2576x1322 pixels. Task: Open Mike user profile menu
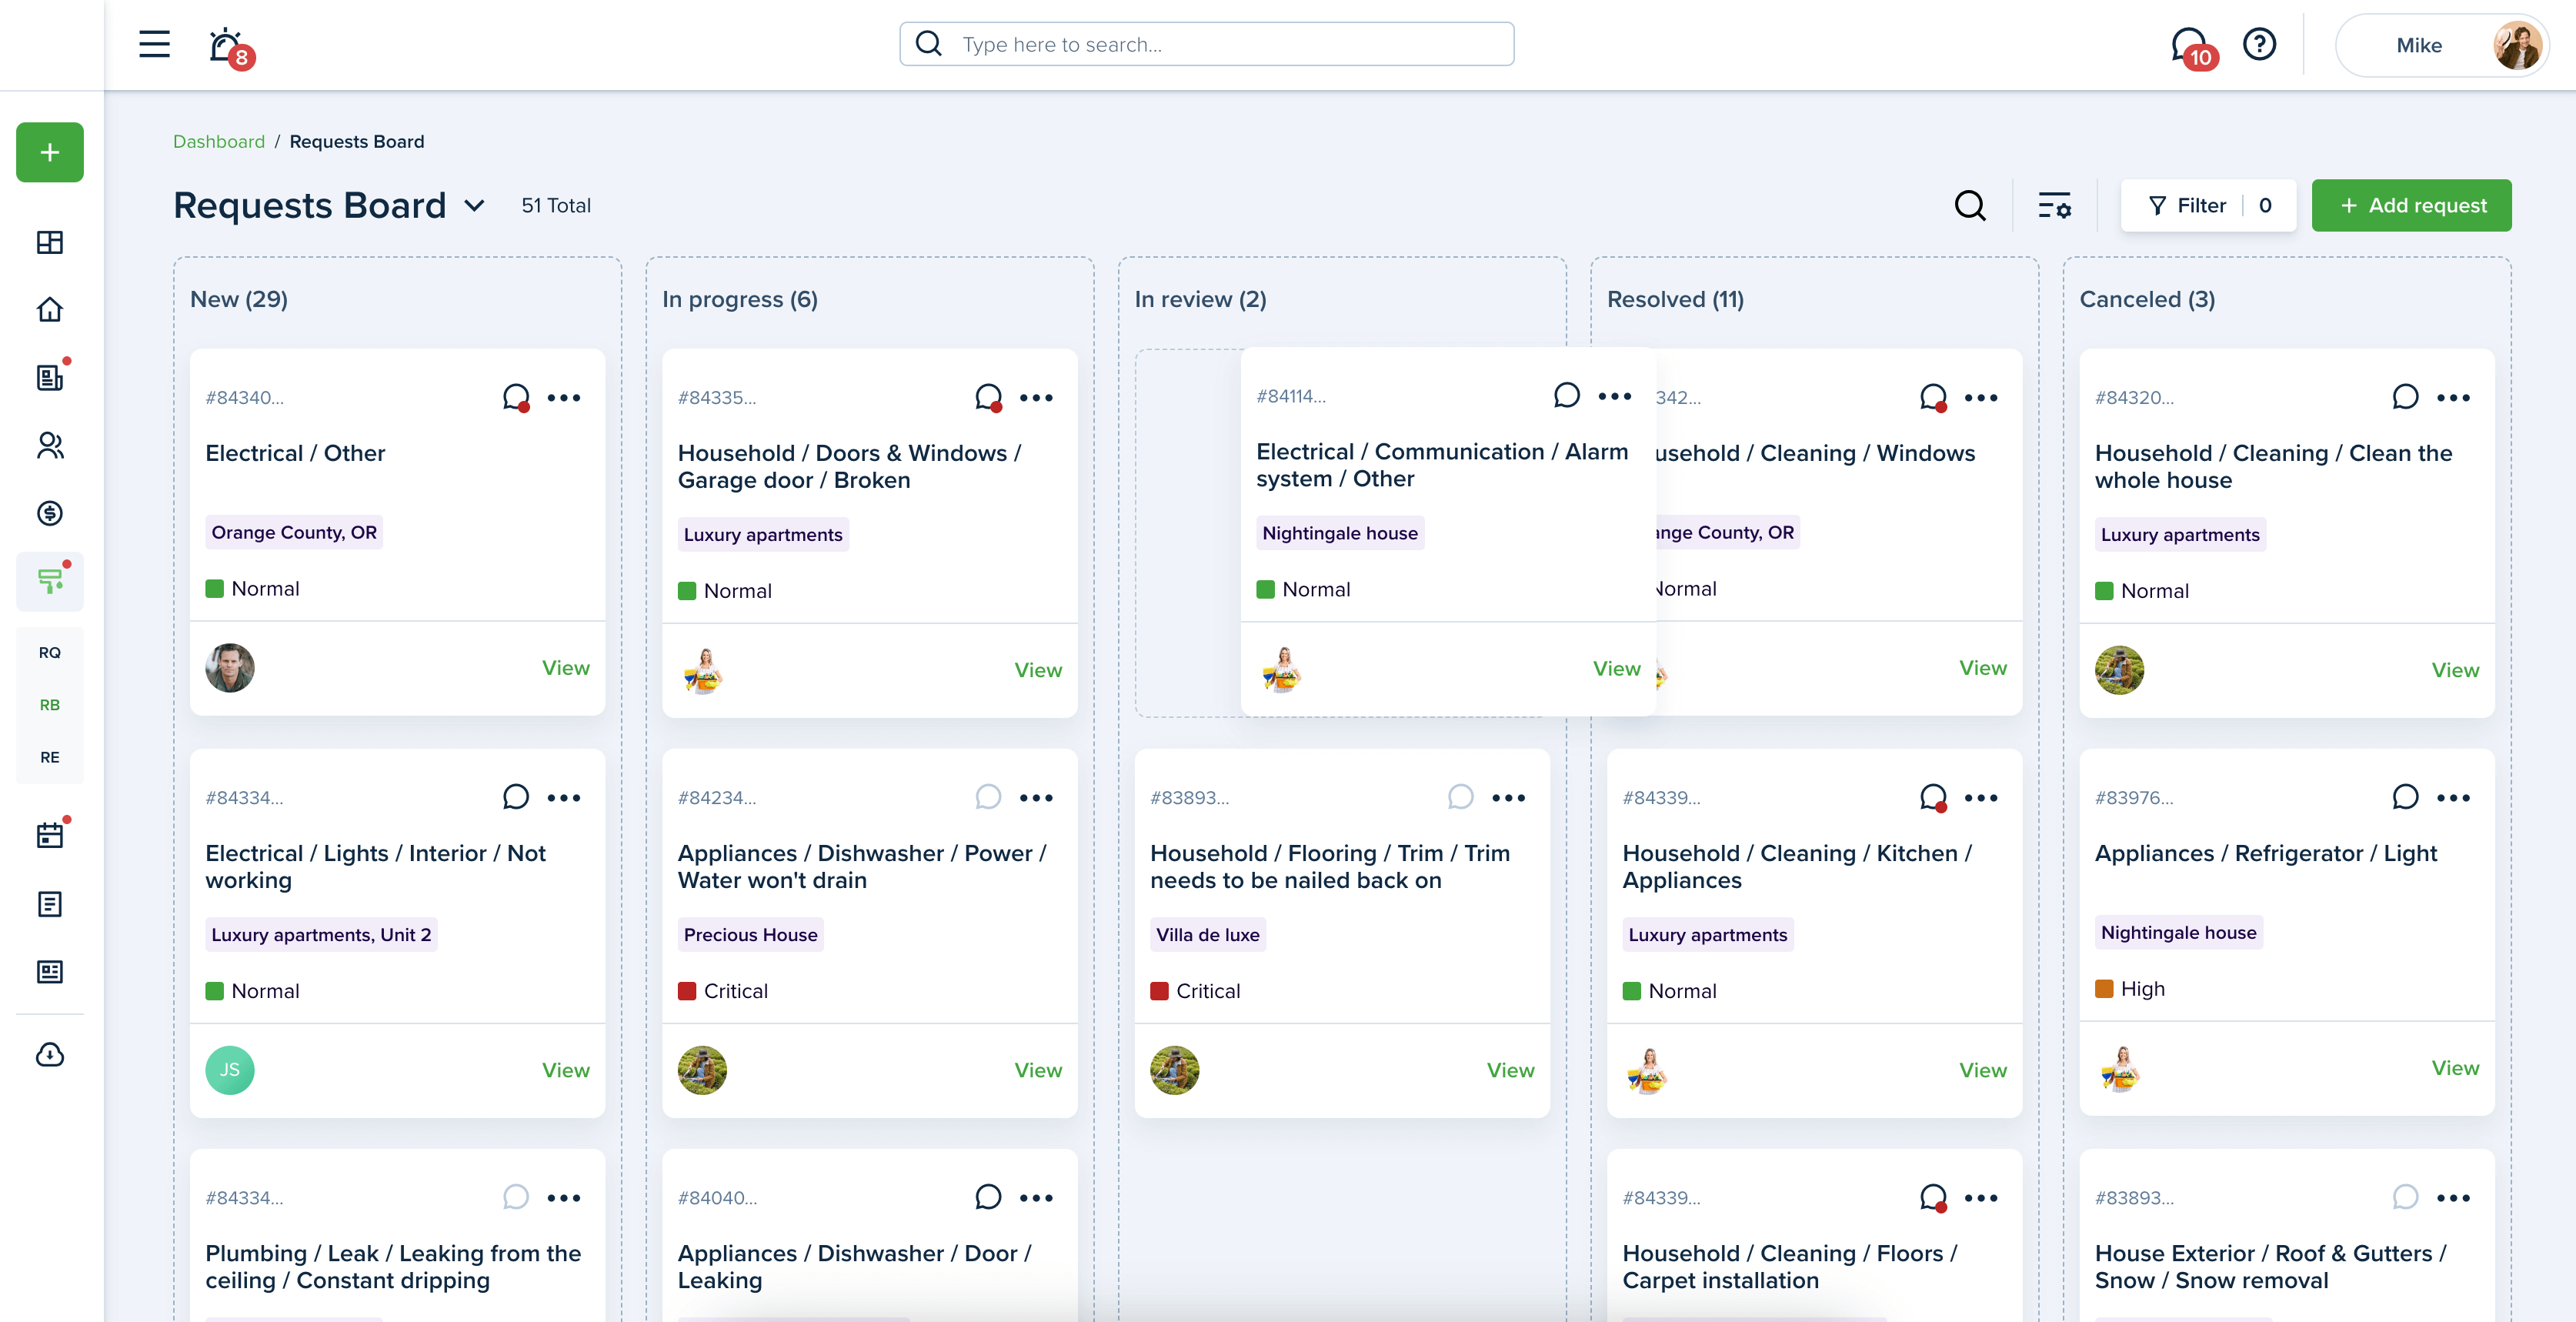pyautogui.click(x=2441, y=45)
